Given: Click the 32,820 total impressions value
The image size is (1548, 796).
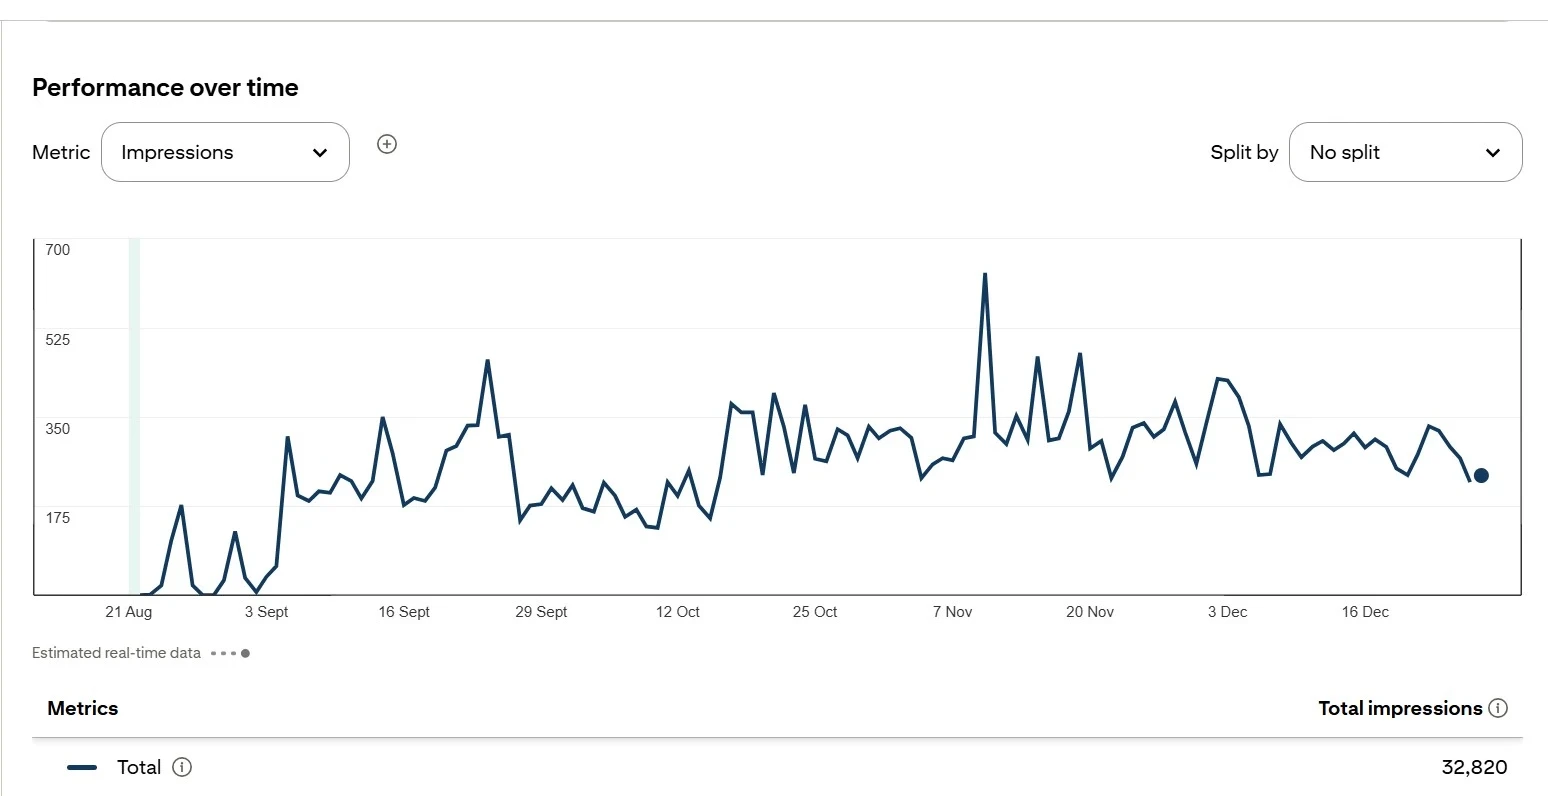Looking at the screenshot, I should pyautogui.click(x=1474, y=767).
